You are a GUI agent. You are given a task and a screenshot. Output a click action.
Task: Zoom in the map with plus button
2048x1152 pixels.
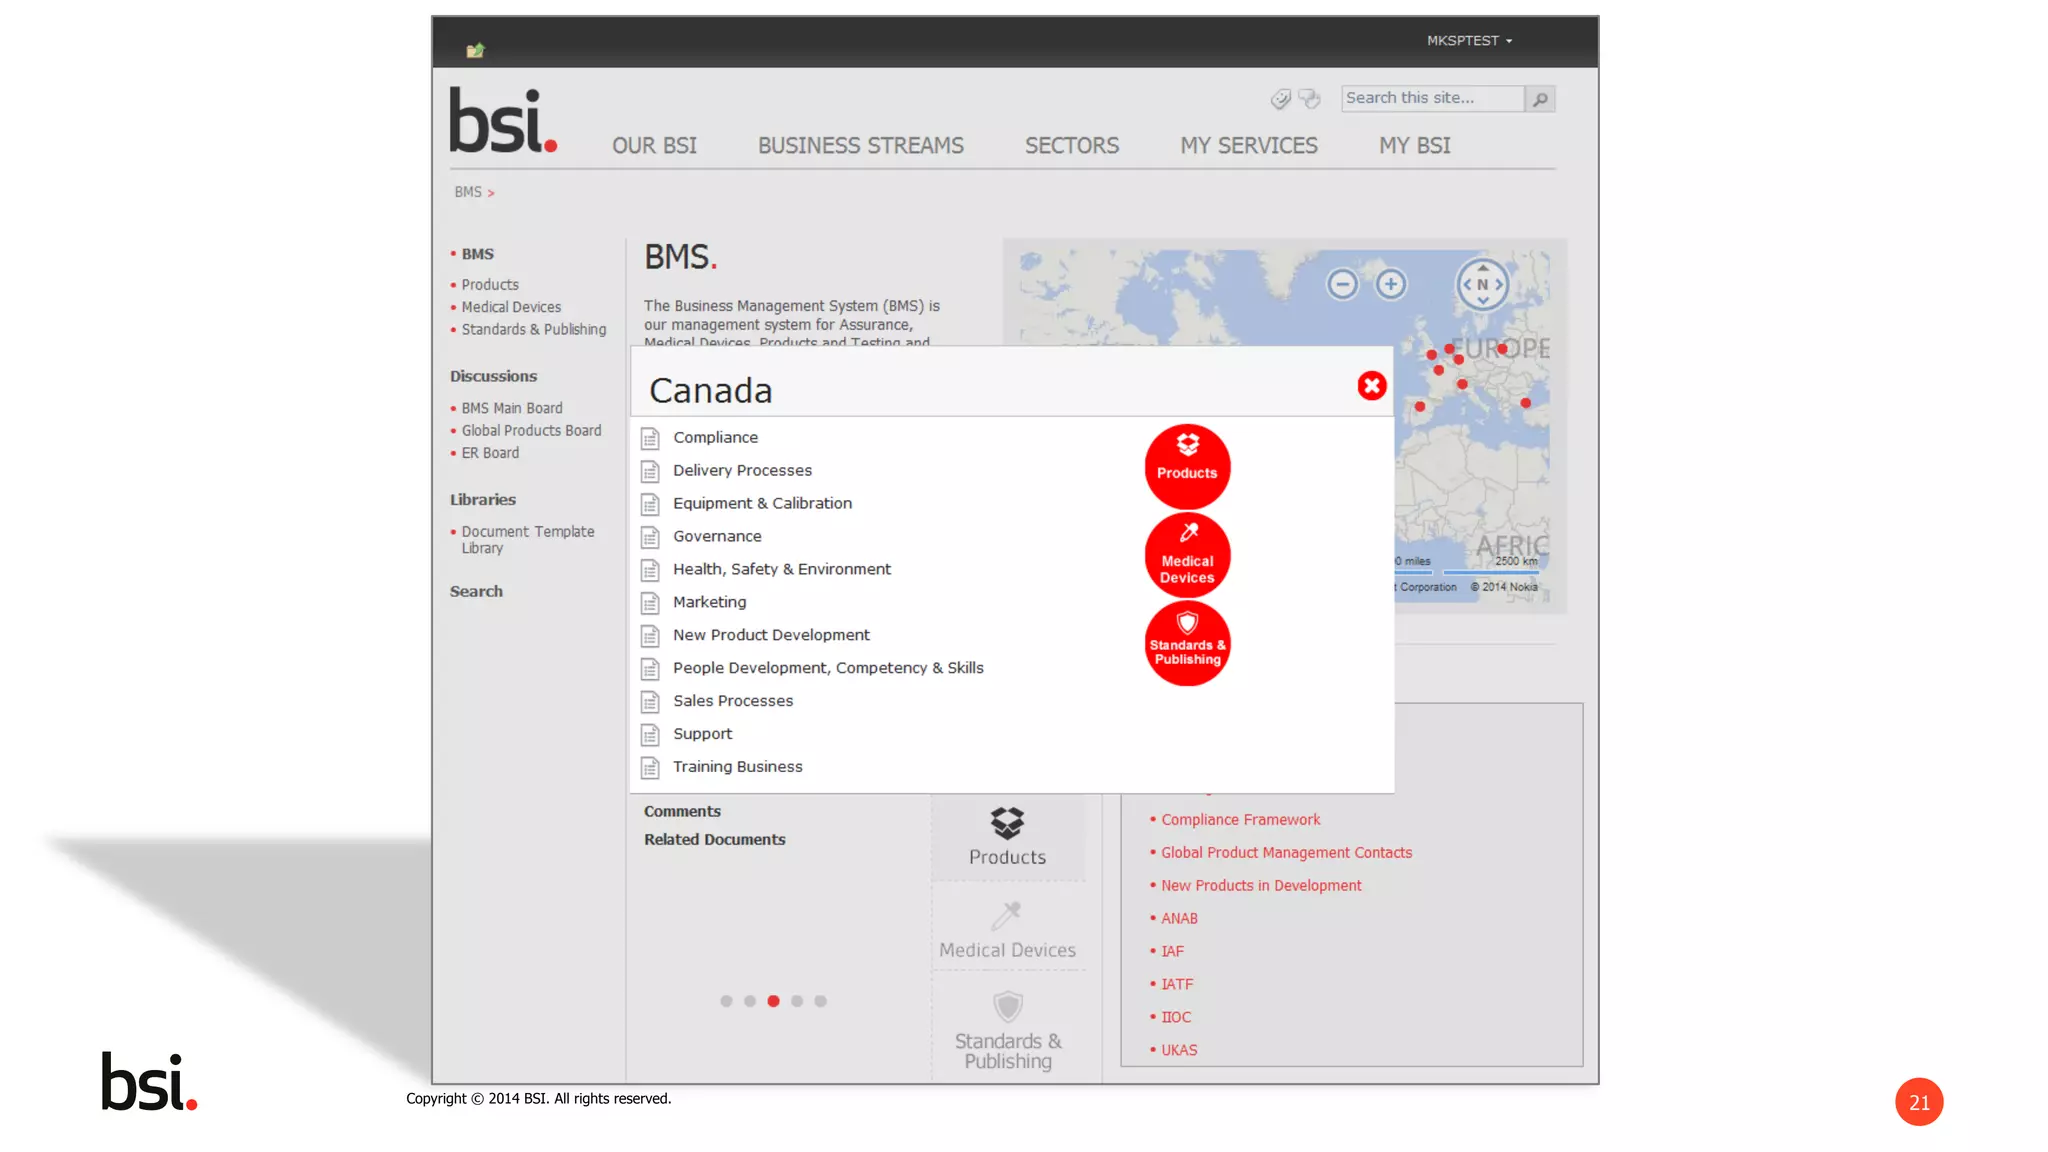pos(1390,284)
